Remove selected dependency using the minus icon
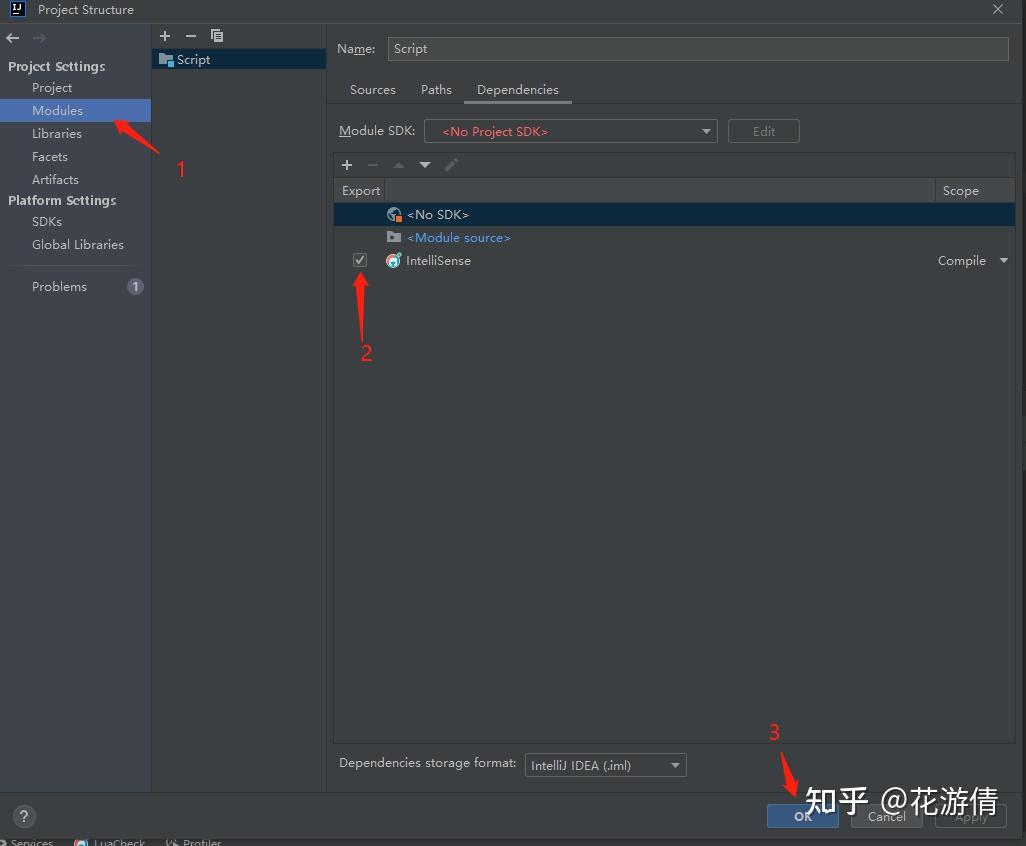Viewport: 1026px width, 846px height. tap(372, 164)
